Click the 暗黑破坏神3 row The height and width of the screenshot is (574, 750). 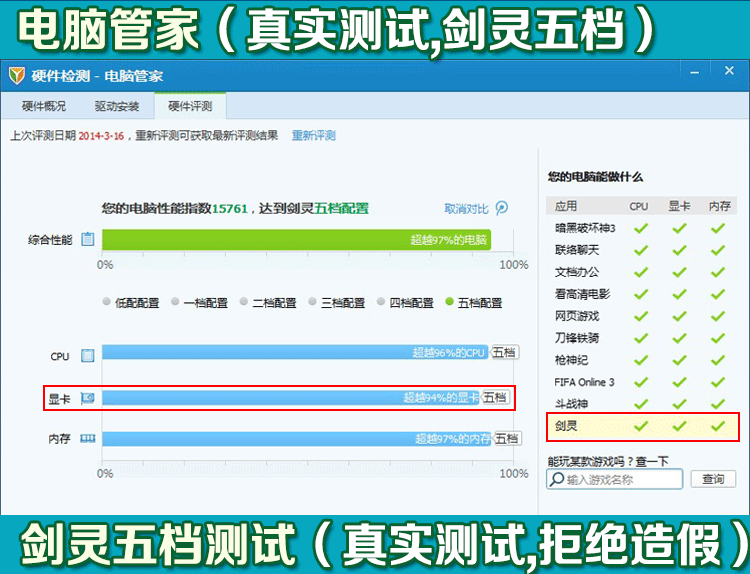coord(641,228)
